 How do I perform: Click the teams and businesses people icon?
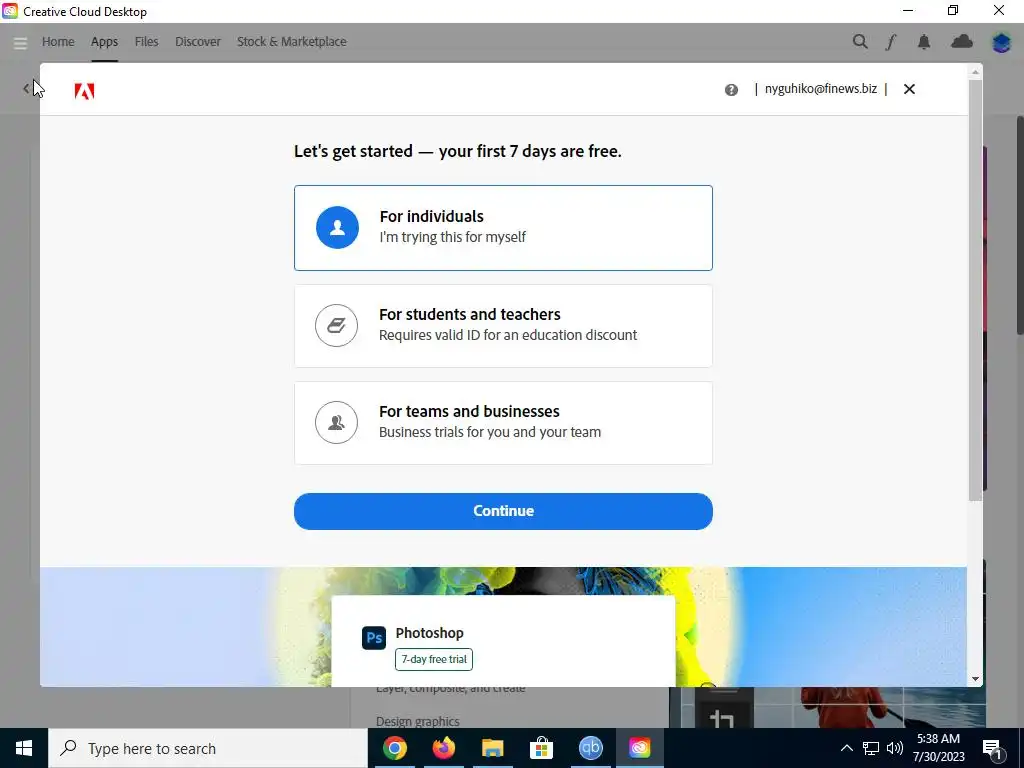(x=336, y=423)
